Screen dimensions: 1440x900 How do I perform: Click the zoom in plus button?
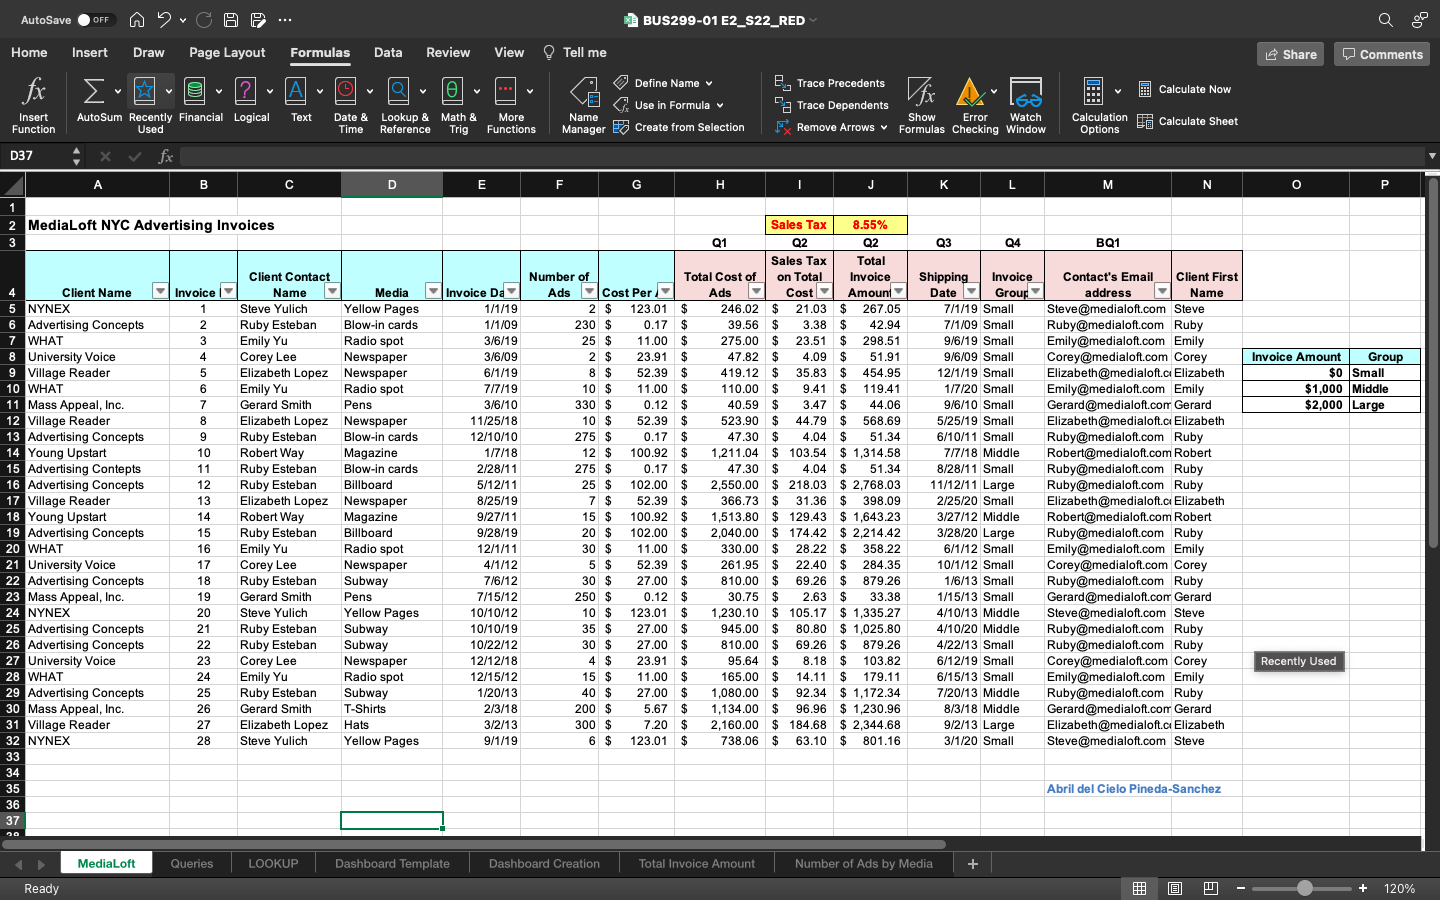1362,888
